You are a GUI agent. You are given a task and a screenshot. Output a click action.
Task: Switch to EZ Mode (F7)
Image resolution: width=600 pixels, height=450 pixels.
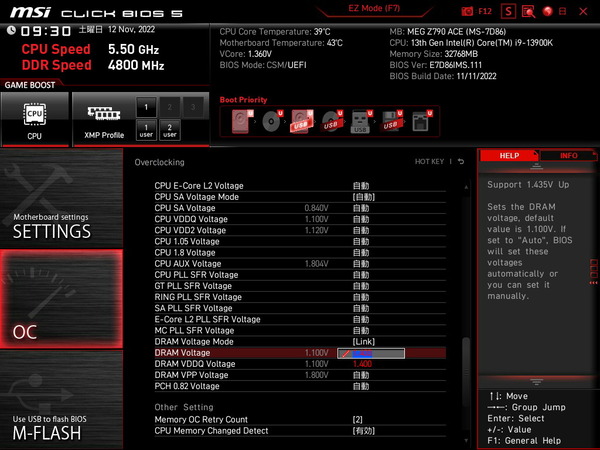coord(374,8)
